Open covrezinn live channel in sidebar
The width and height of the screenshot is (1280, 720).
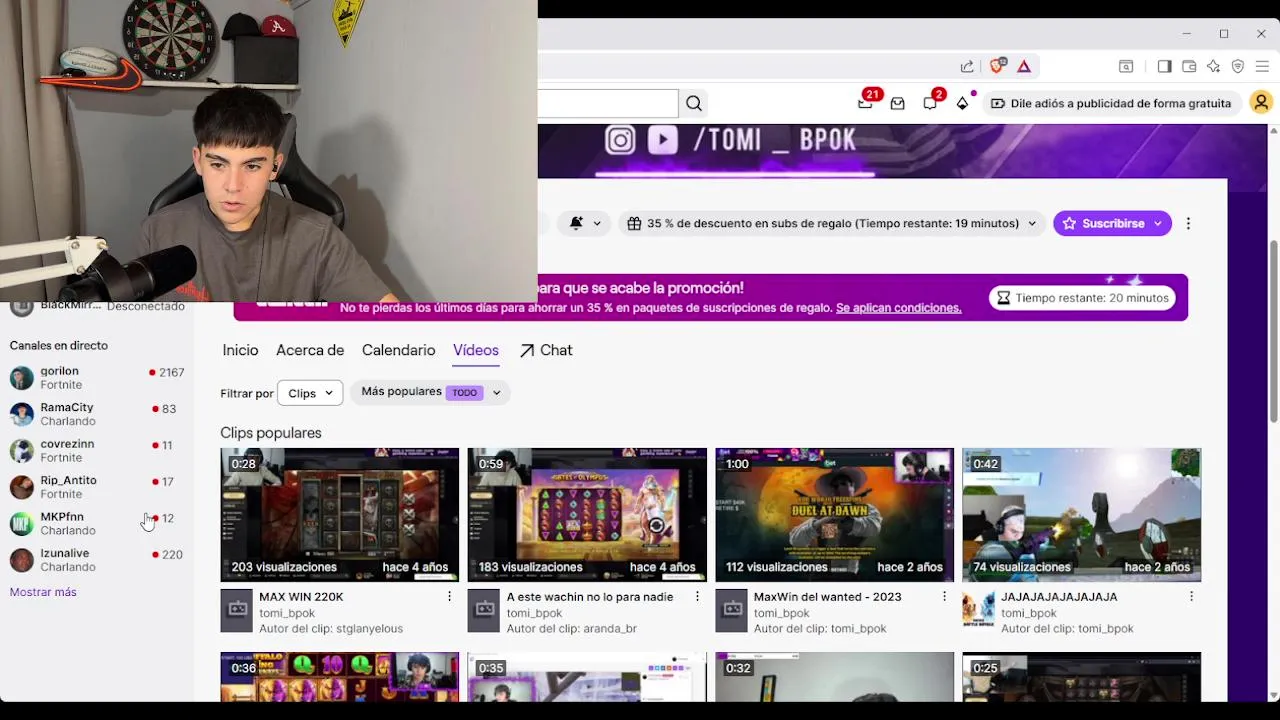coord(97,450)
